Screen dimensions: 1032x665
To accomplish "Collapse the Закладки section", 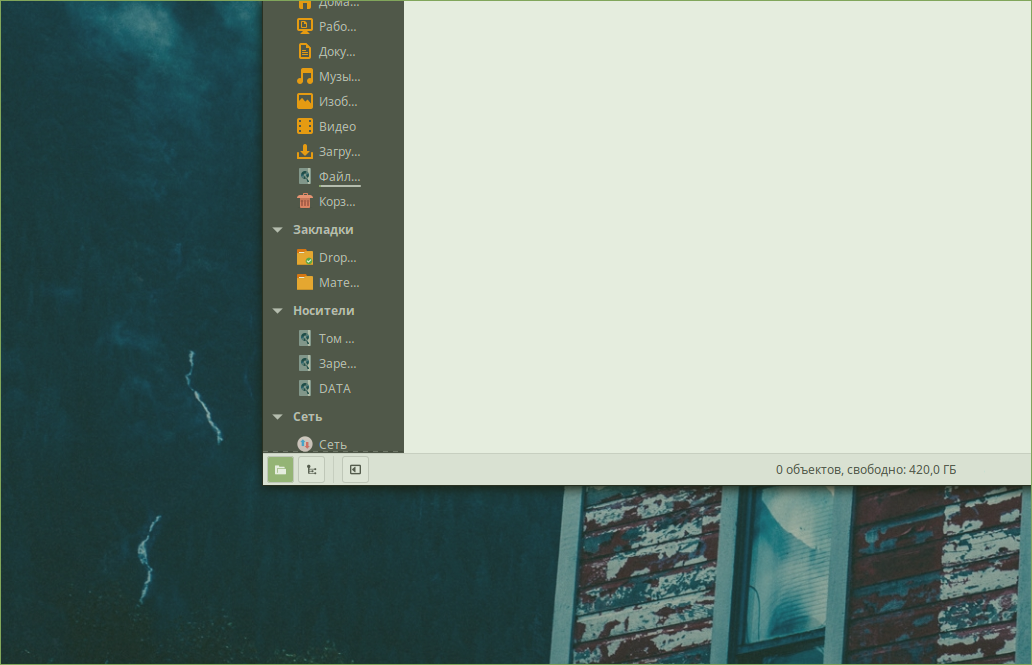I will (x=278, y=230).
